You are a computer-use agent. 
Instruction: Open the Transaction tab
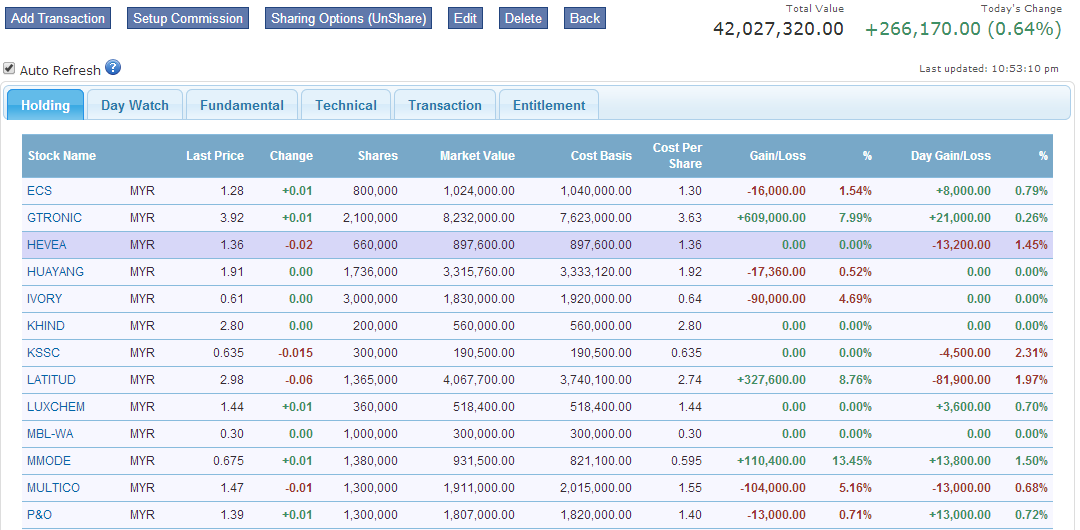pyautogui.click(x=445, y=105)
